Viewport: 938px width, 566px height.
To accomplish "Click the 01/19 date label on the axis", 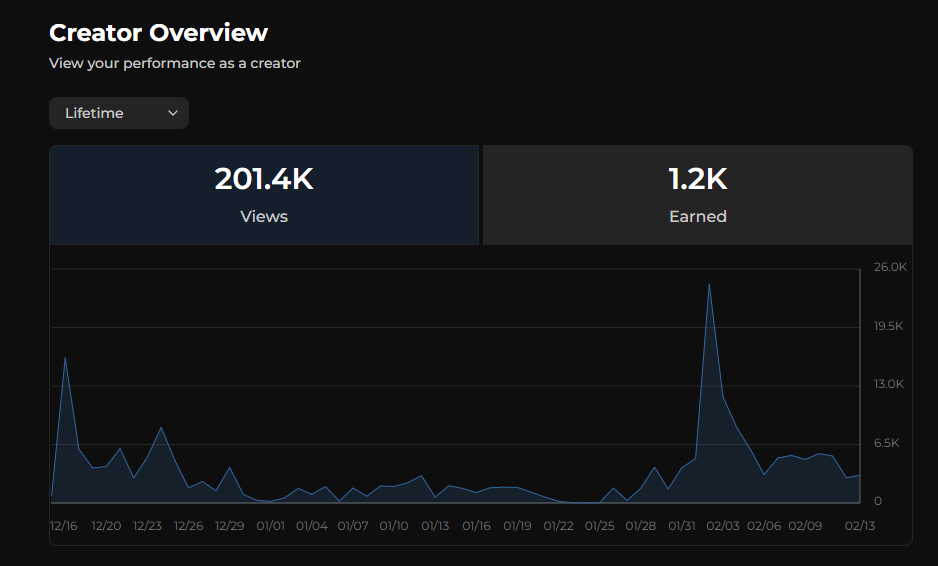I will [x=517, y=526].
